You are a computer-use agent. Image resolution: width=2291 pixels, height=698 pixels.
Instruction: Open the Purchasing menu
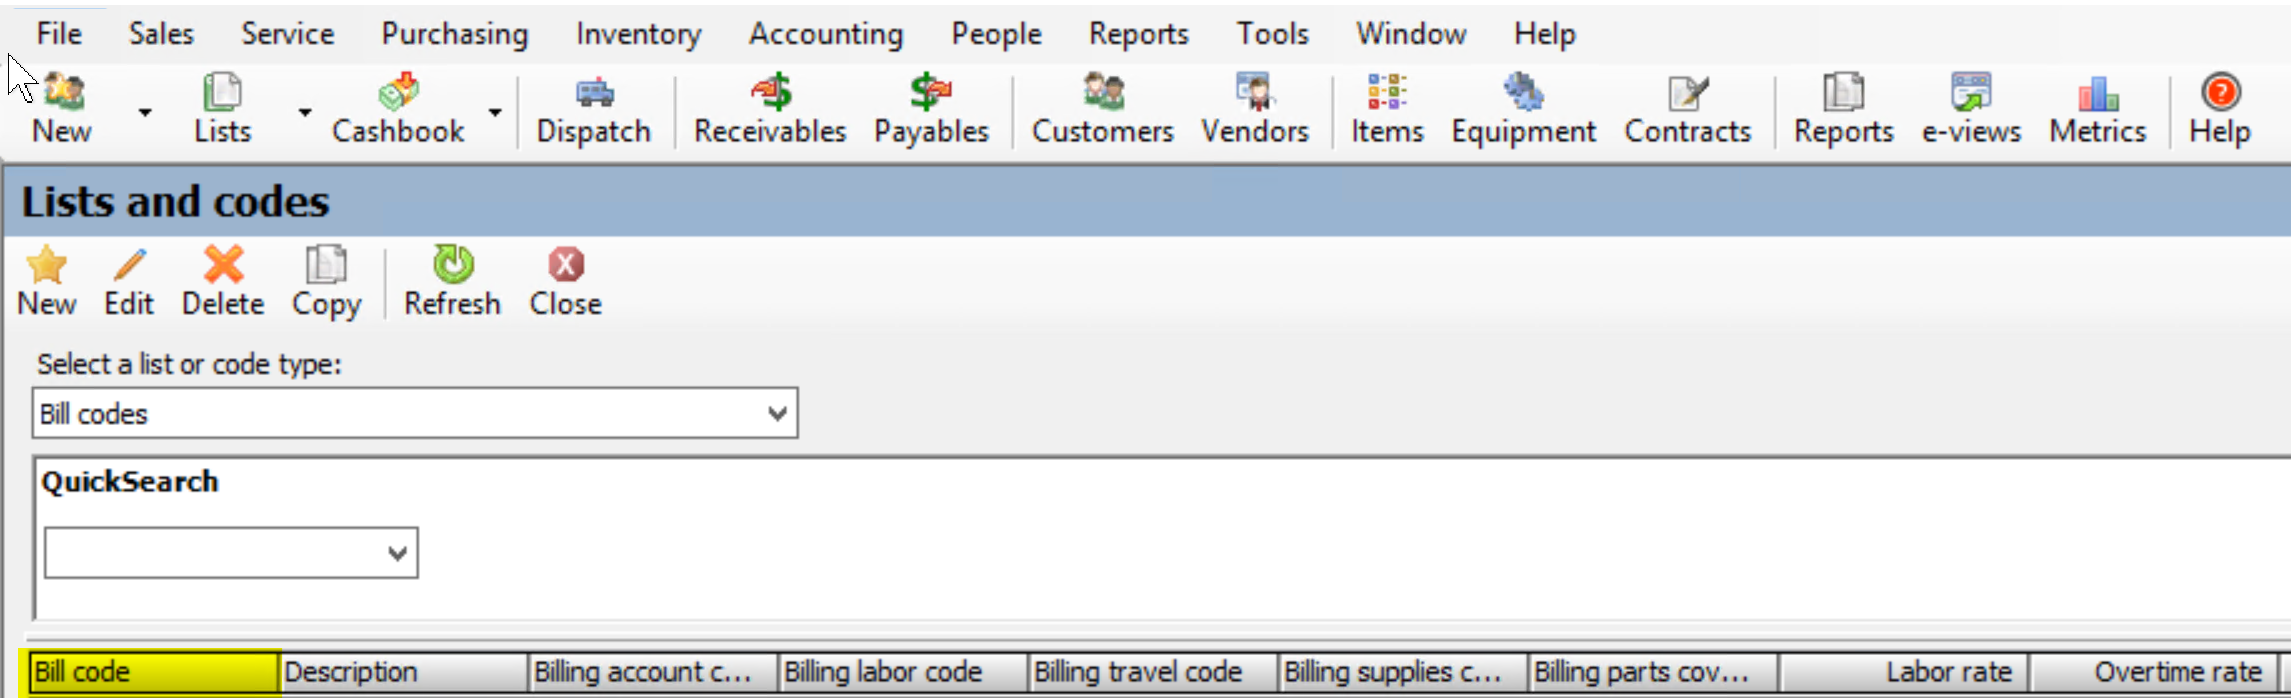(454, 34)
